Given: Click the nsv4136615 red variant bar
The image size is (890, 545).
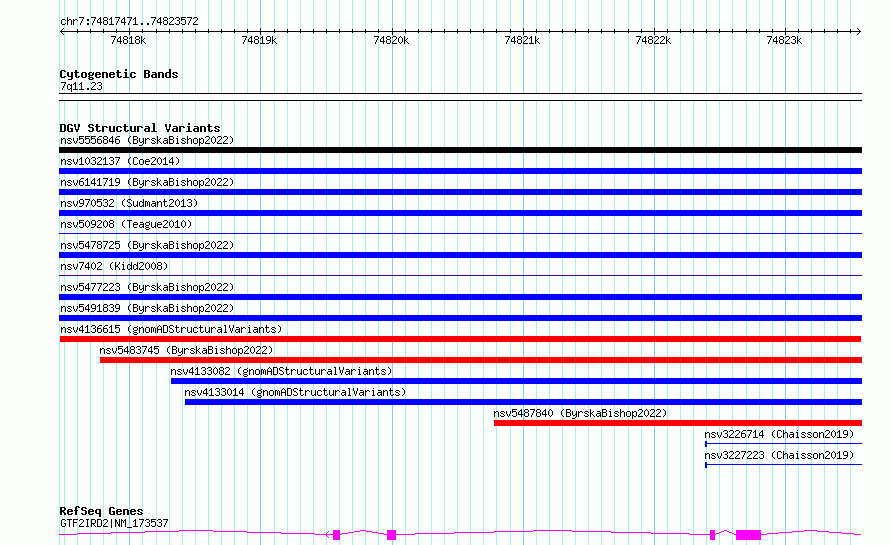Looking at the screenshot, I should (460, 339).
